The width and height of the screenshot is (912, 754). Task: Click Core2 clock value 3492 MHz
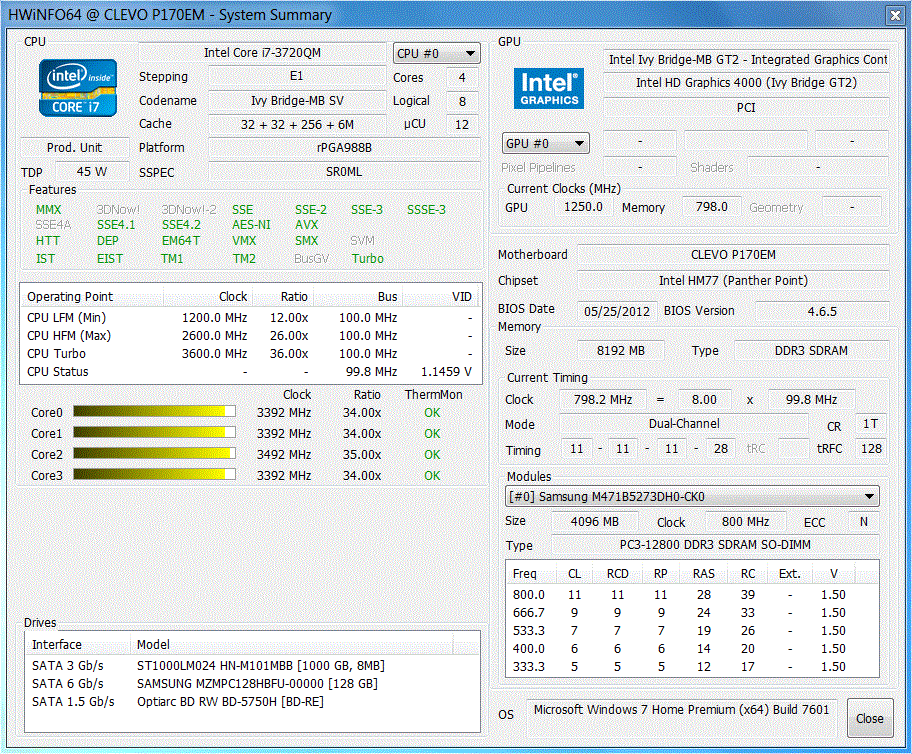[x=284, y=454]
